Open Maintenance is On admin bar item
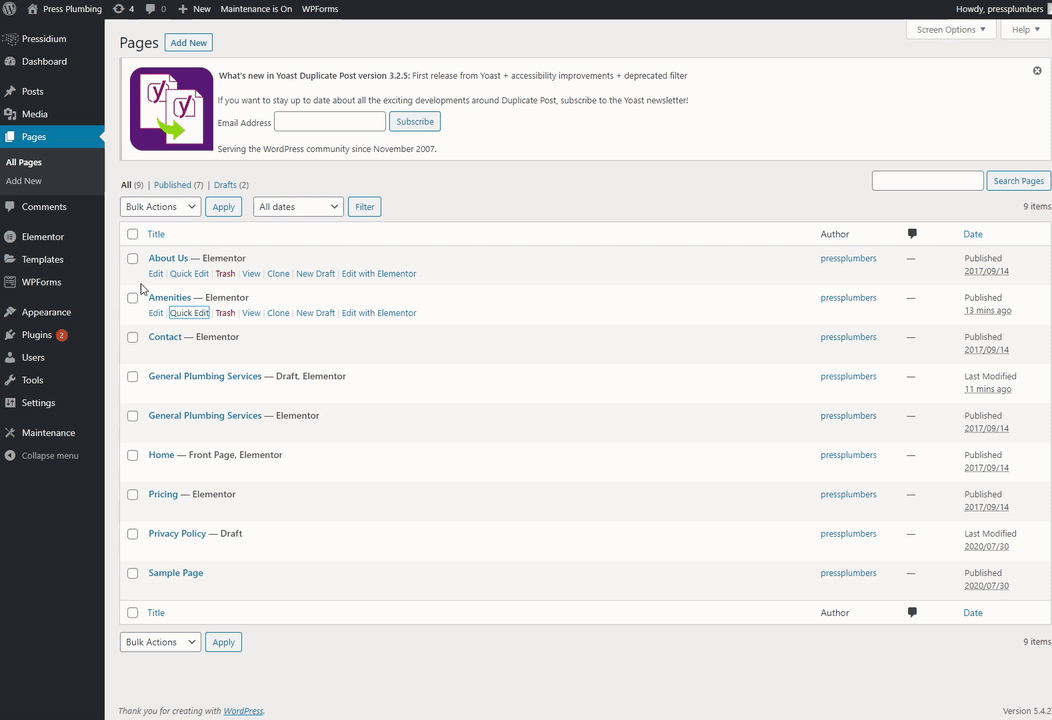Screen dimensions: 1052x720 [256, 9]
